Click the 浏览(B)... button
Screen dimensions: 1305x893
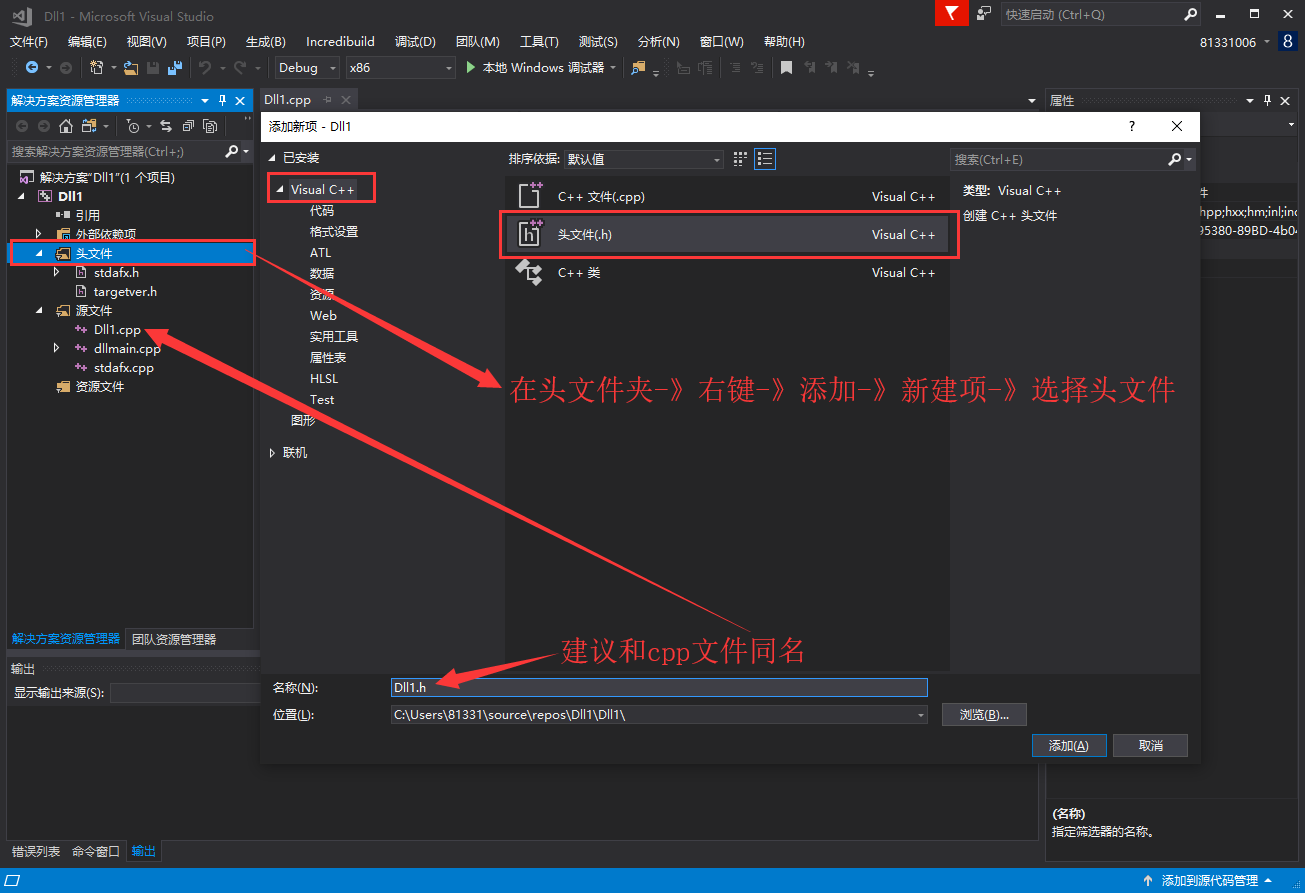click(x=984, y=715)
